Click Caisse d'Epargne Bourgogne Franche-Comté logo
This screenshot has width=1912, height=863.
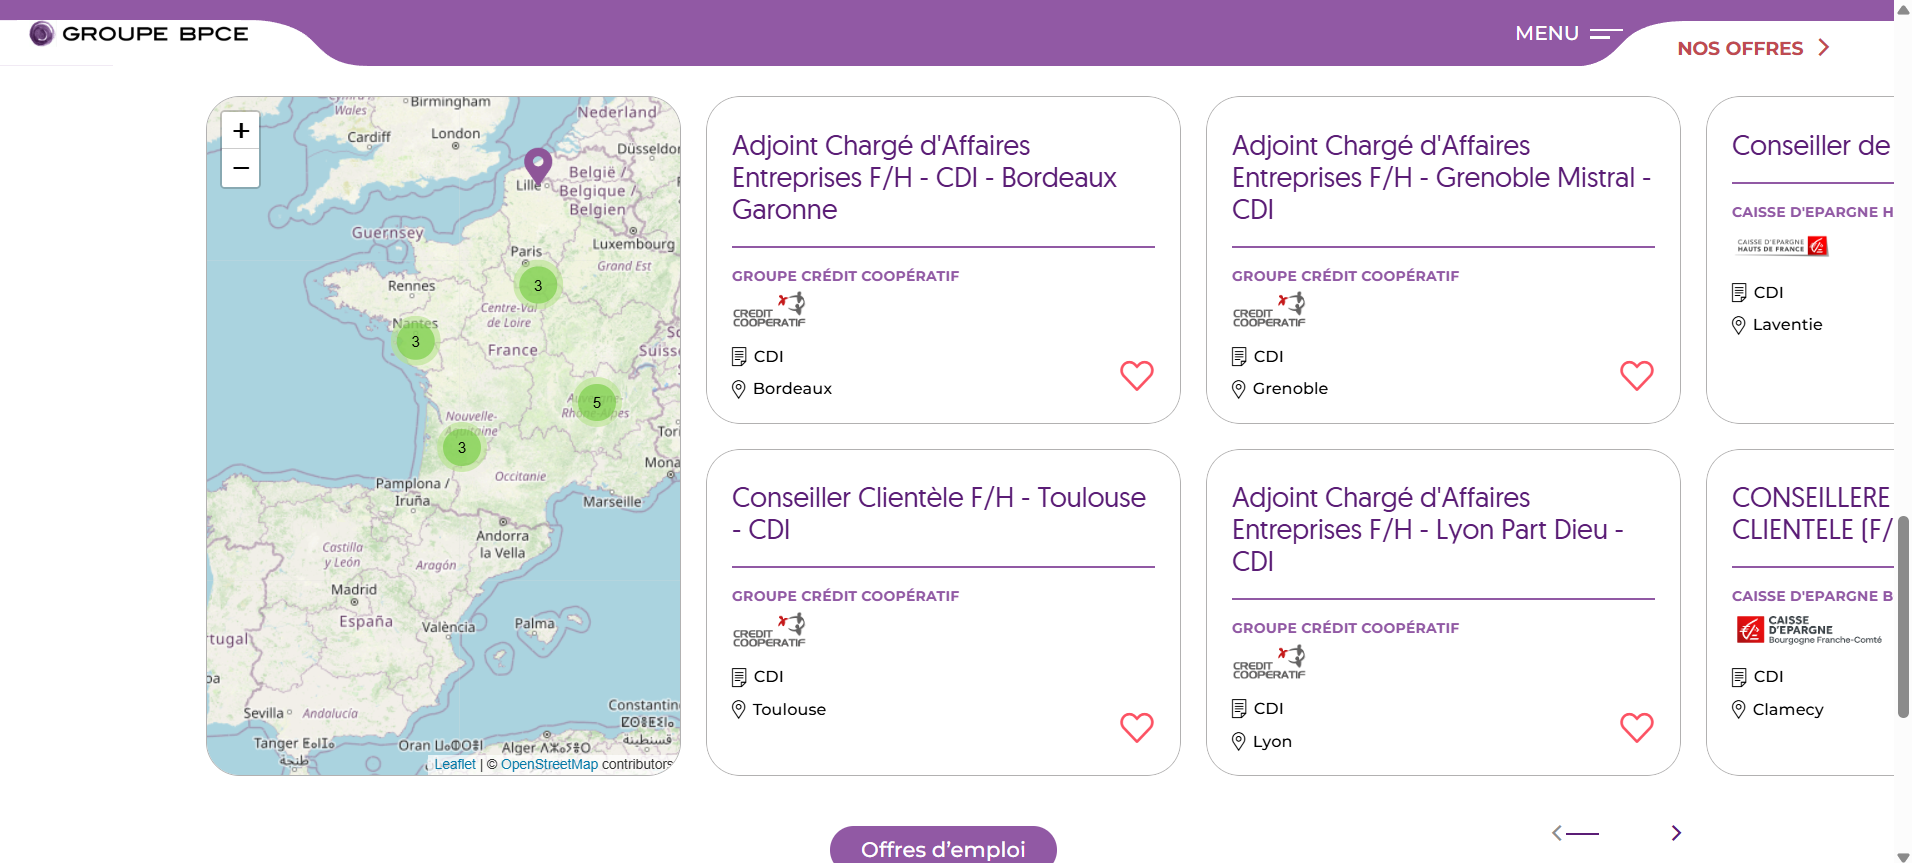pos(1810,630)
